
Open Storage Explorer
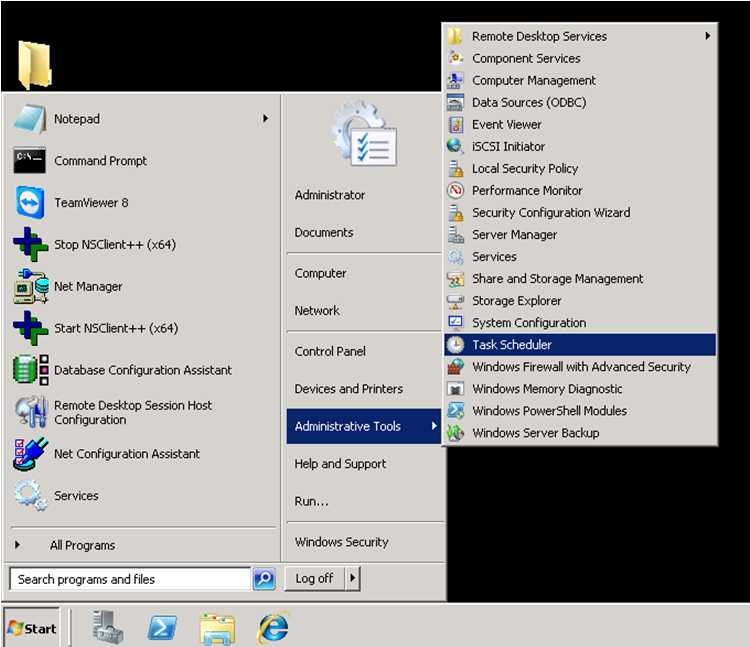pos(580,301)
